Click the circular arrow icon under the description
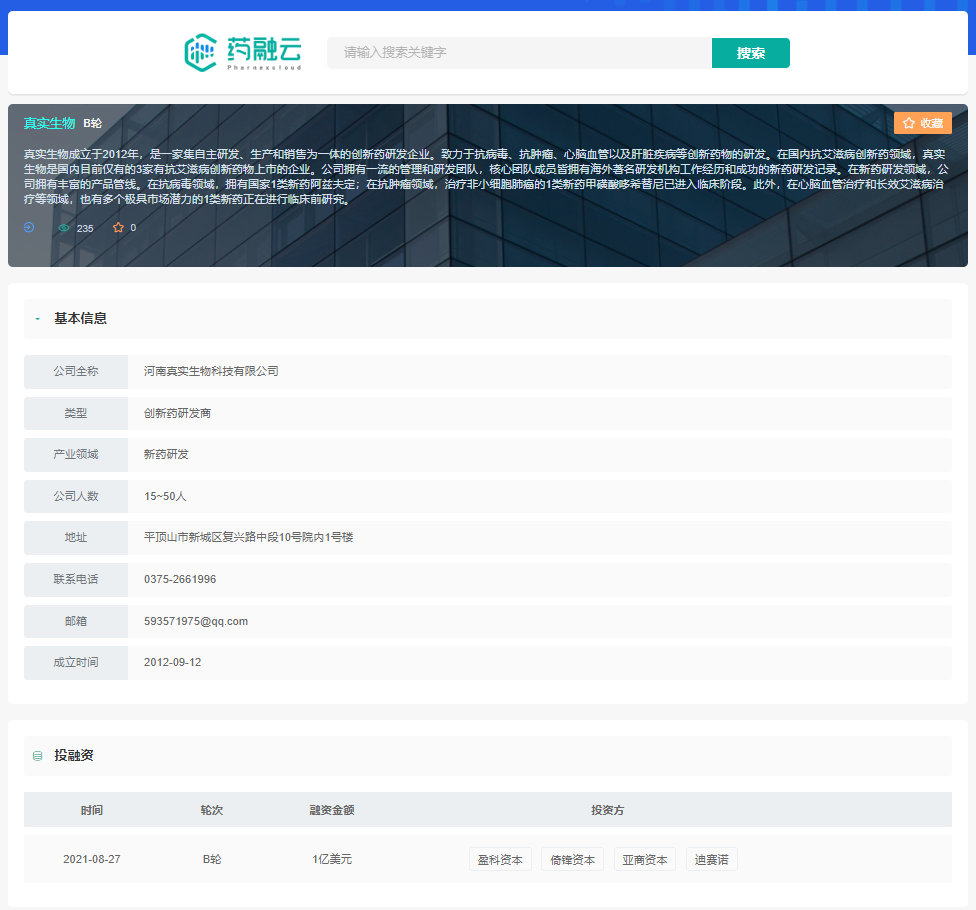 [29, 227]
